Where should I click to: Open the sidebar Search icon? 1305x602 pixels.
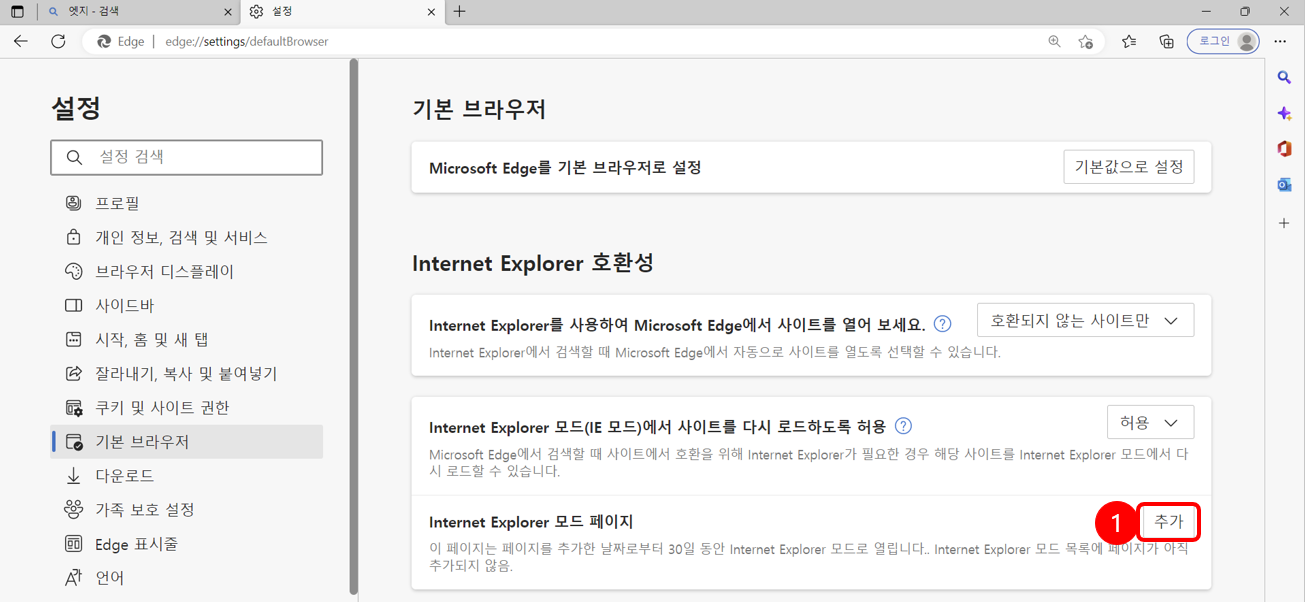(x=1284, y=77)
